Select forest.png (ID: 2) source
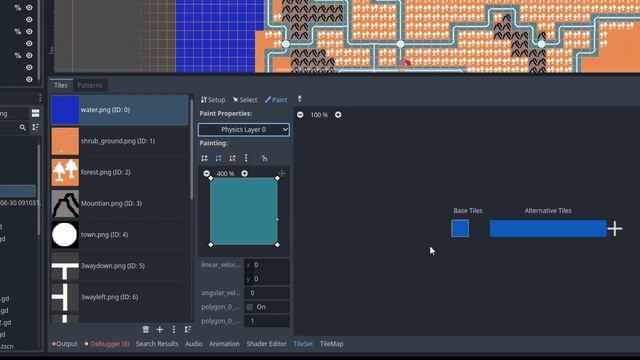Viewport: 640px width, 360px height. click(120, 172)
